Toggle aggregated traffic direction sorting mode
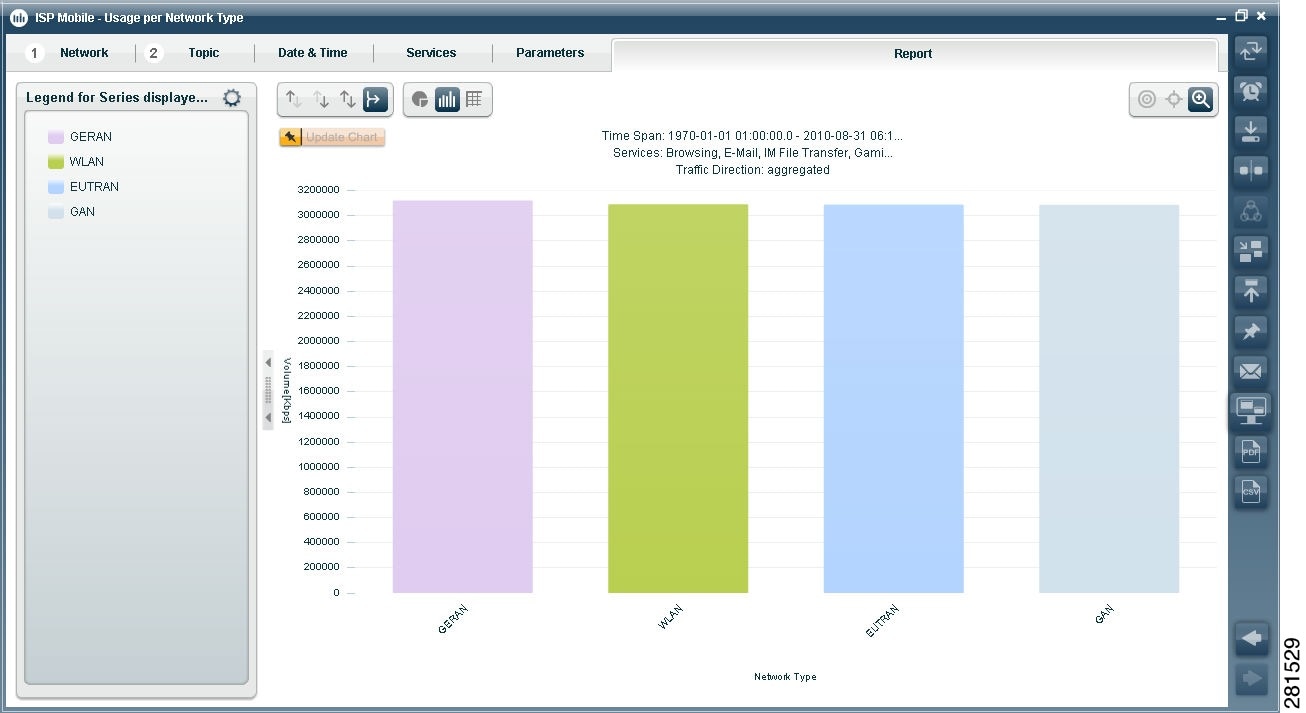 pyautogui.click(x=373, y=99)
